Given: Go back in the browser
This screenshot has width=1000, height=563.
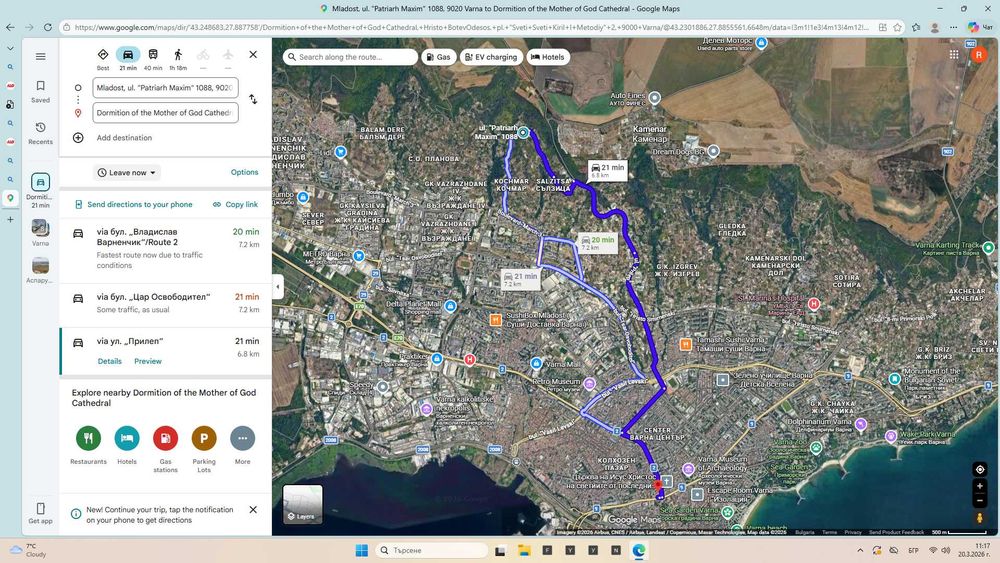Looking at the screenshot, I should coord(10,27).
